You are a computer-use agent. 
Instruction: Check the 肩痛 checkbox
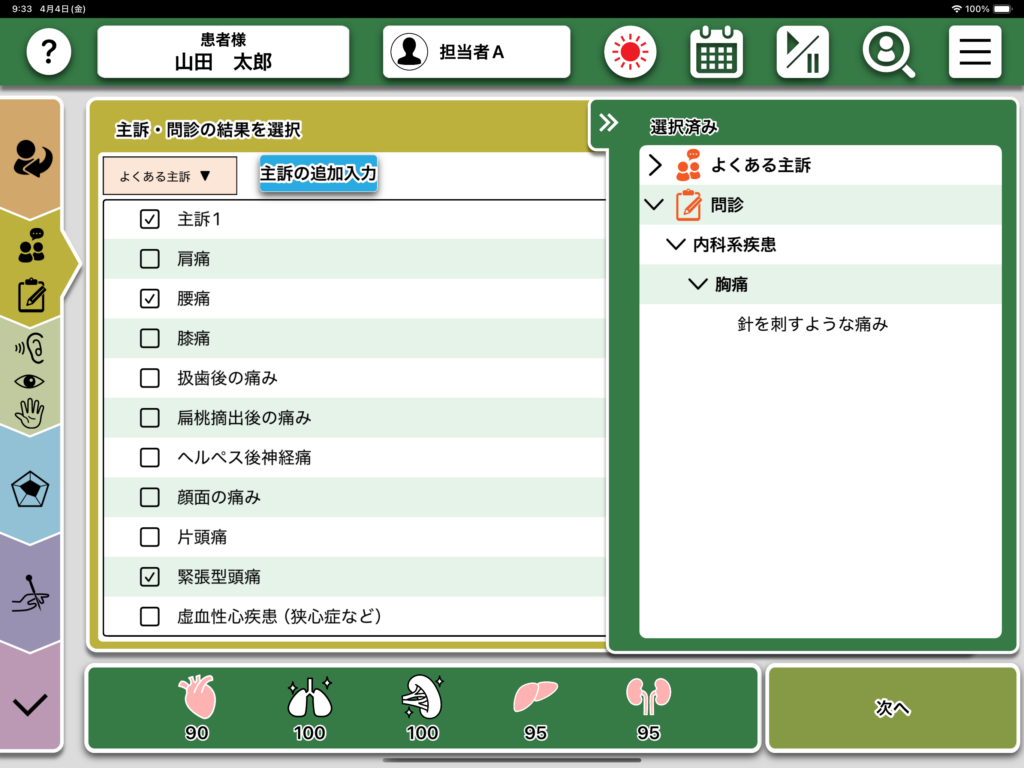tap(150, 259)
